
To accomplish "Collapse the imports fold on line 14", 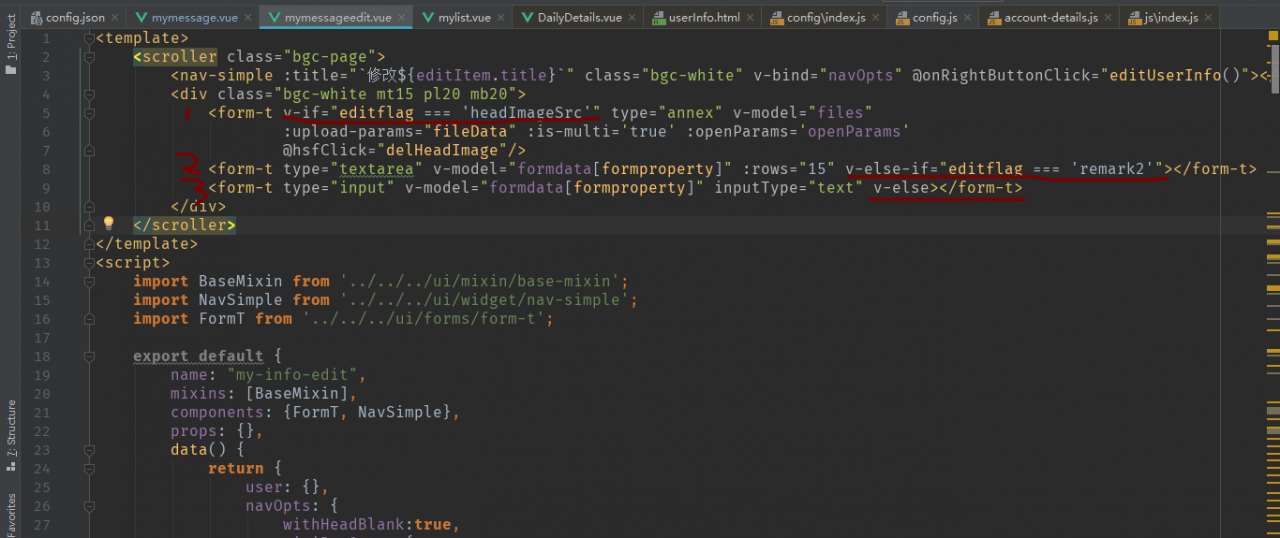I will point(91,281).
